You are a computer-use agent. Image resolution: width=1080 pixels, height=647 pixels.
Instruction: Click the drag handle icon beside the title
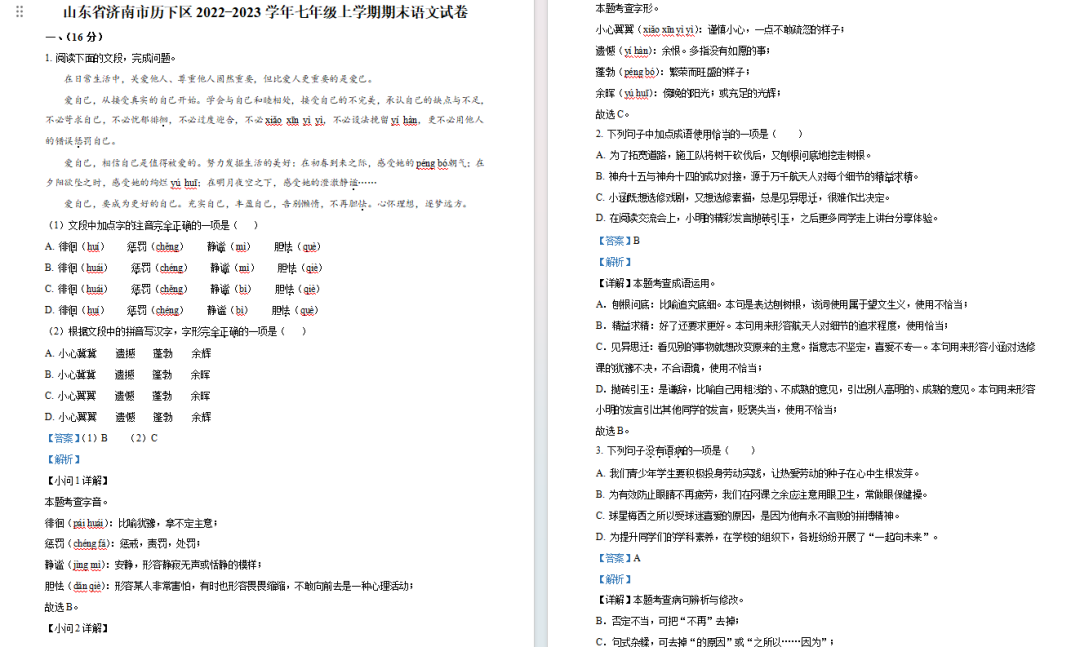coord(22,12)
